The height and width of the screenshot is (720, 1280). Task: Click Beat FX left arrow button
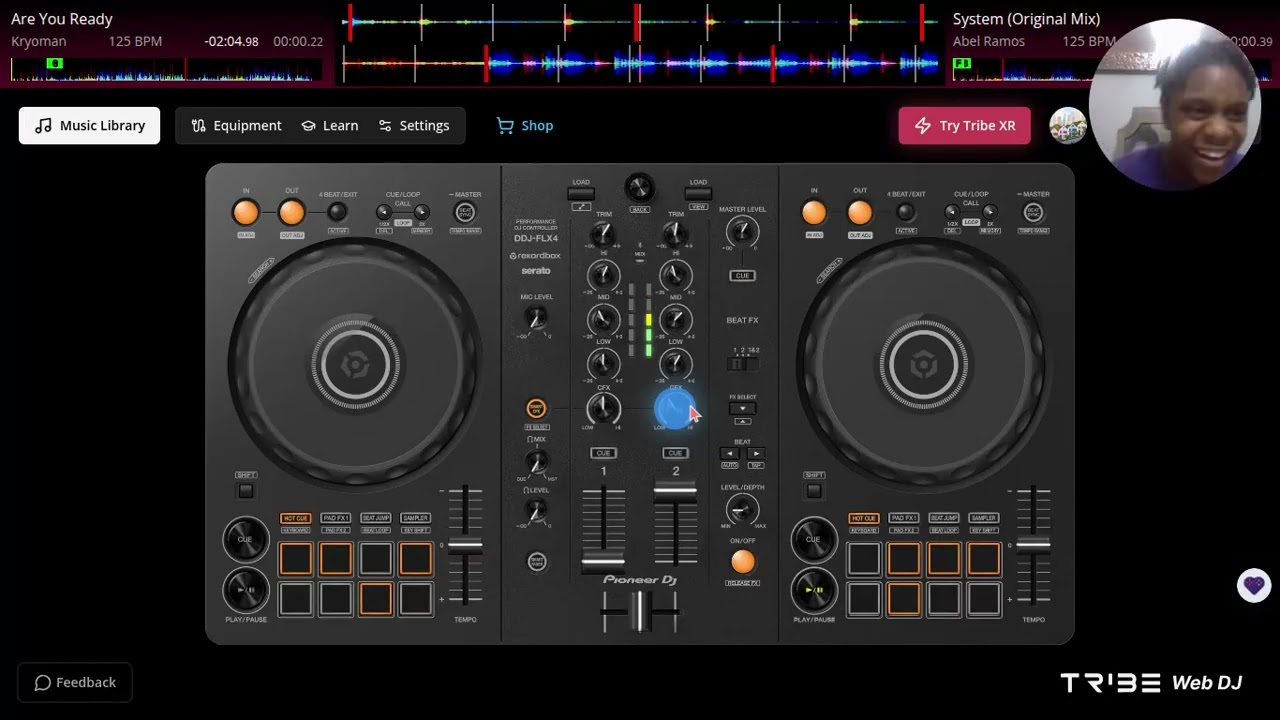point(729,453)
